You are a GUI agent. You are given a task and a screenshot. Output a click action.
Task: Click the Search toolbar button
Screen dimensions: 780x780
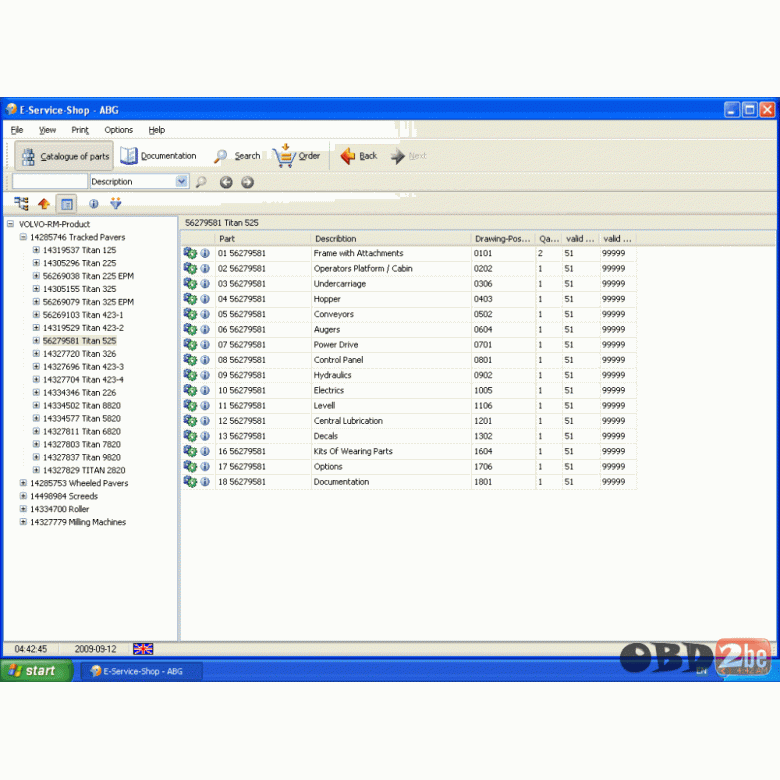click(x=237, y=156)
